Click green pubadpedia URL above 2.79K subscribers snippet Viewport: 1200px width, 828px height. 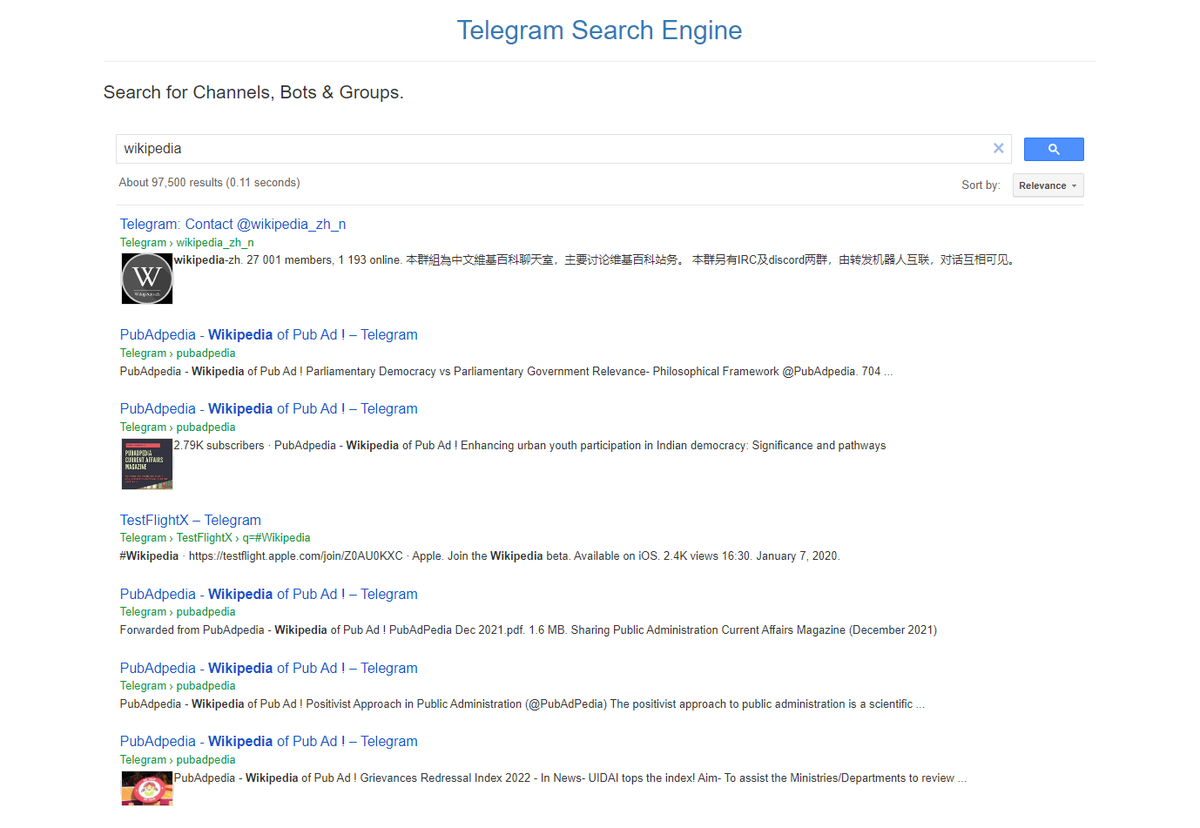178,427
